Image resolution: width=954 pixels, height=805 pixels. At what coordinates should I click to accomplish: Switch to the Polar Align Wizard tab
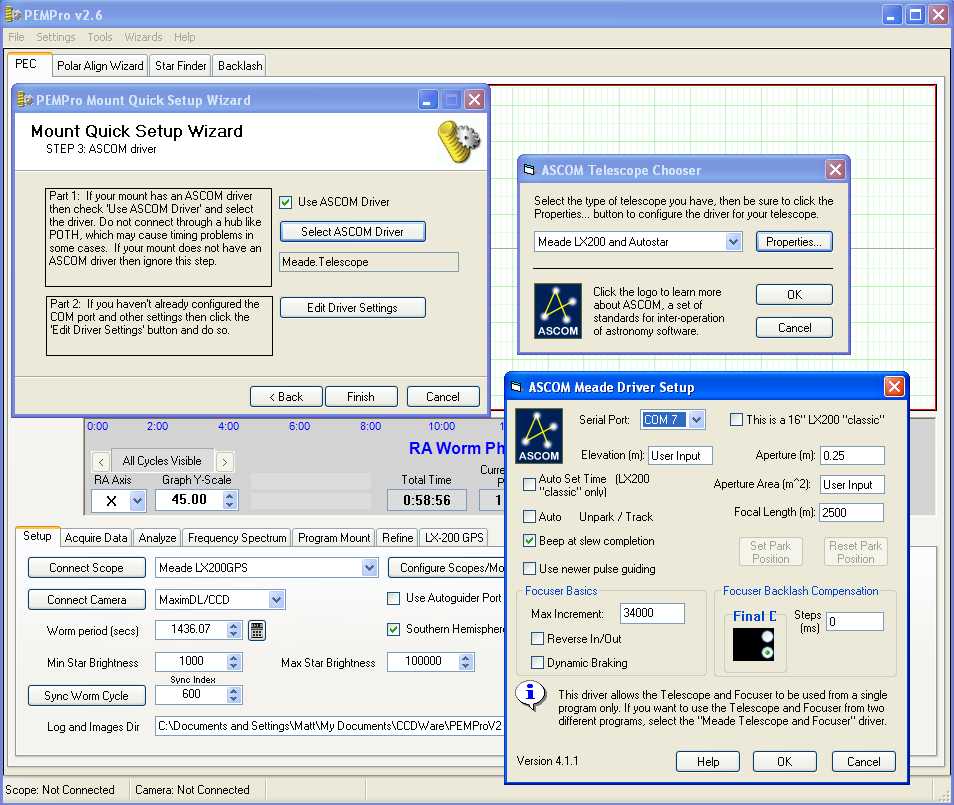tap(100, 66)
